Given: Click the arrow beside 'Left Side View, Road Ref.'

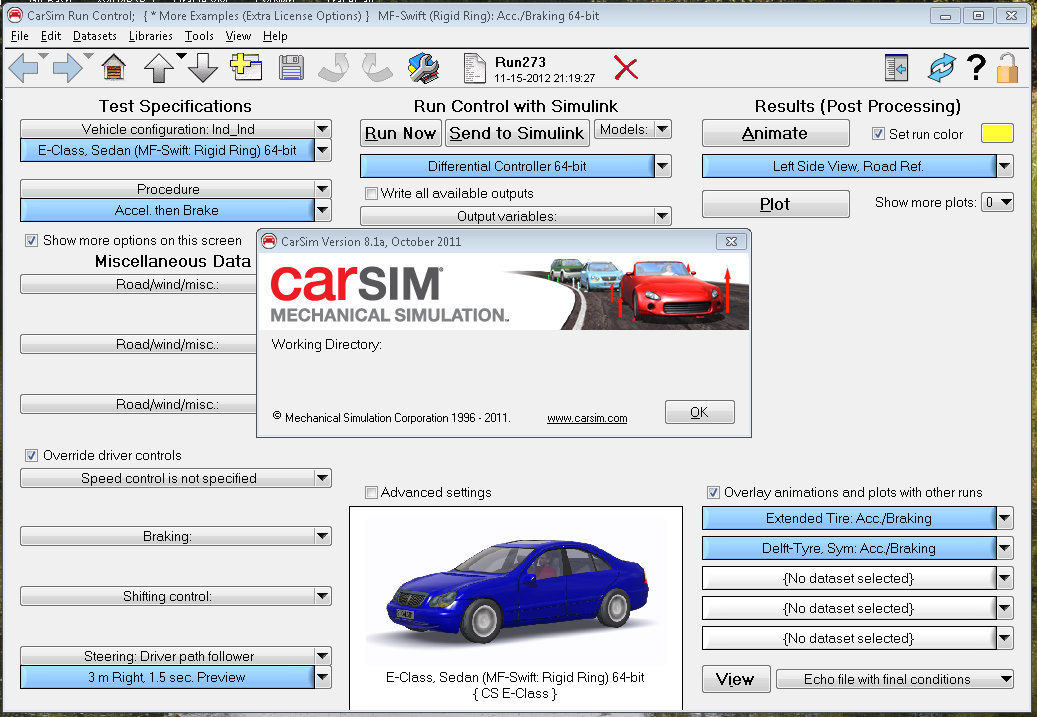Looking at the screenshot, I should click(1005, 166).
